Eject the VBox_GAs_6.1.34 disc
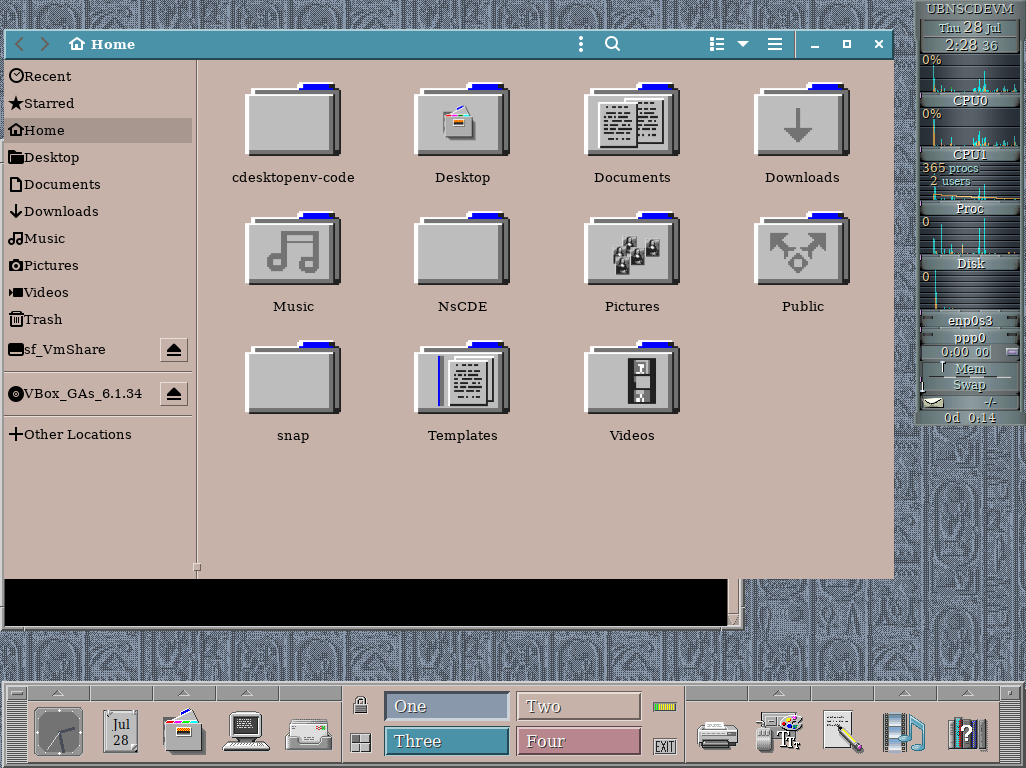The image size is (1026, 768). point(174,394)
